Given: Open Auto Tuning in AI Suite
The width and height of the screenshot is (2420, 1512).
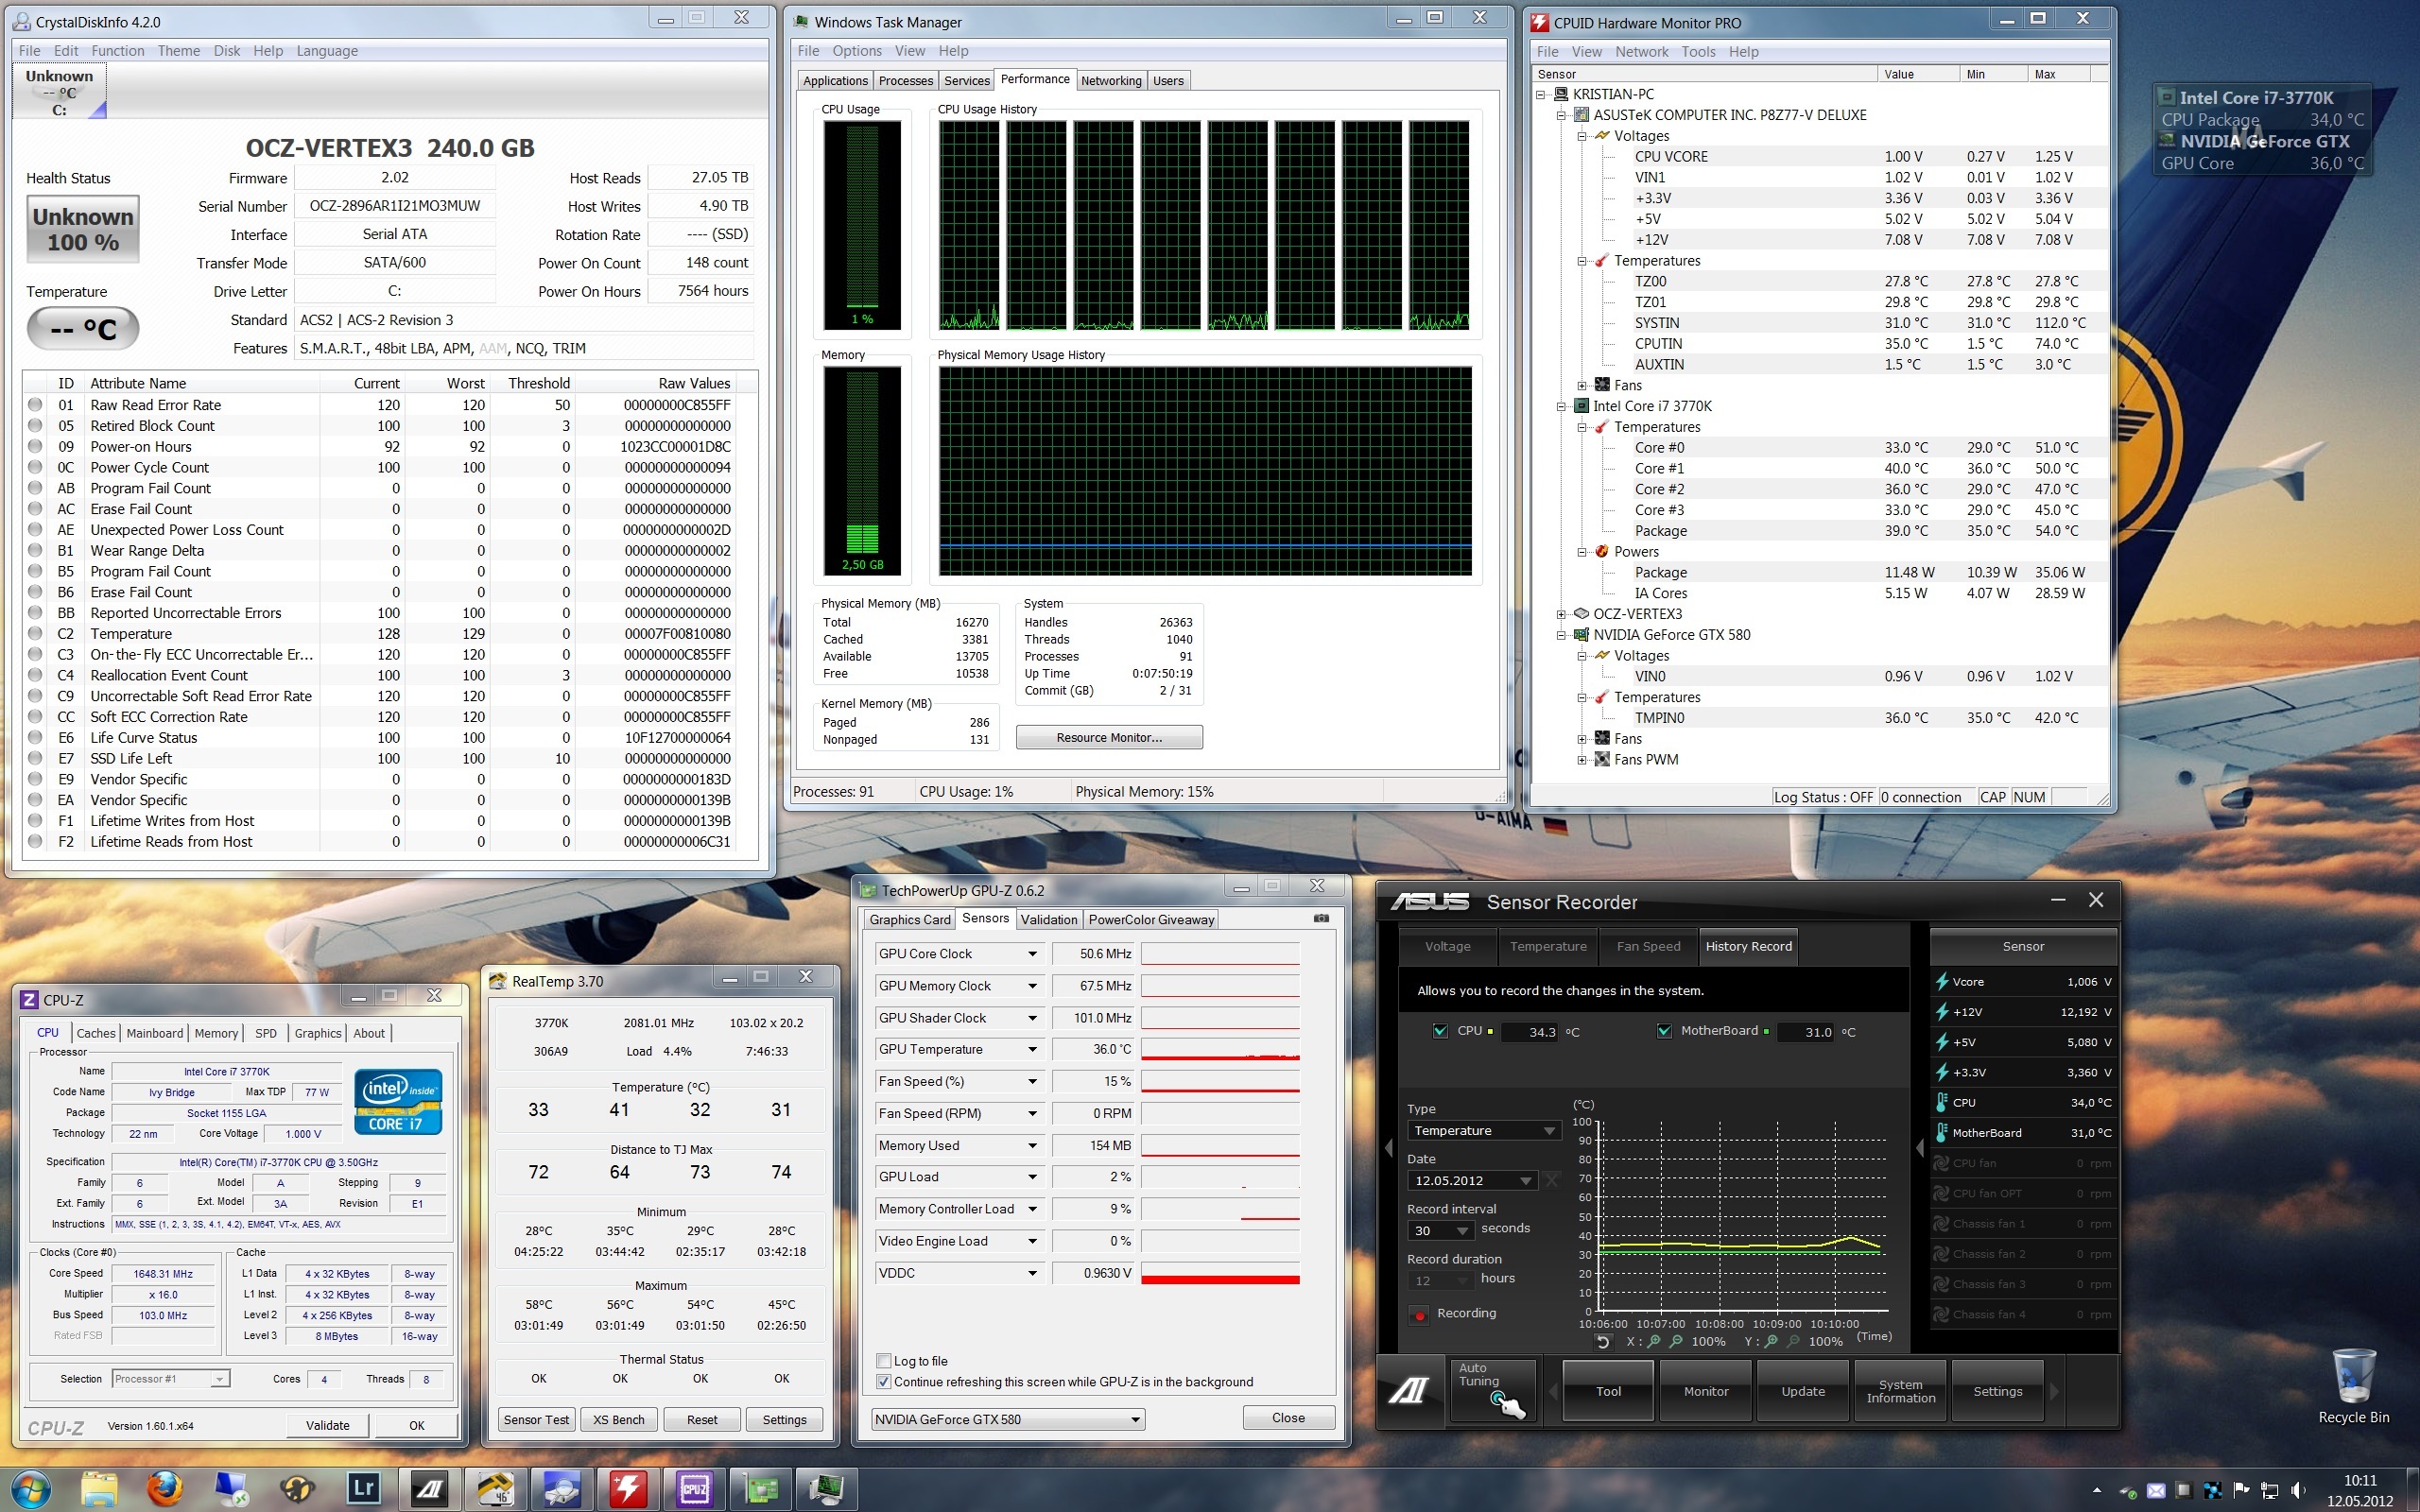Looking at the screenshot, I should [x=1492, y=1390].
